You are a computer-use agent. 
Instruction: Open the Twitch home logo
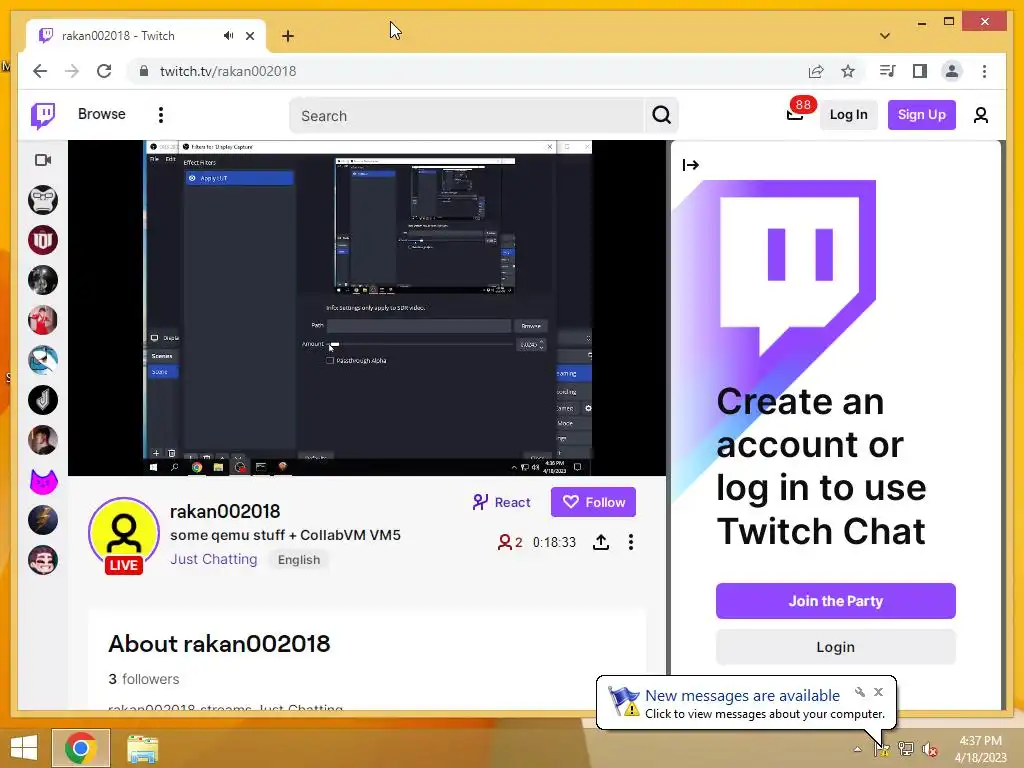click(x=43, y=116)
